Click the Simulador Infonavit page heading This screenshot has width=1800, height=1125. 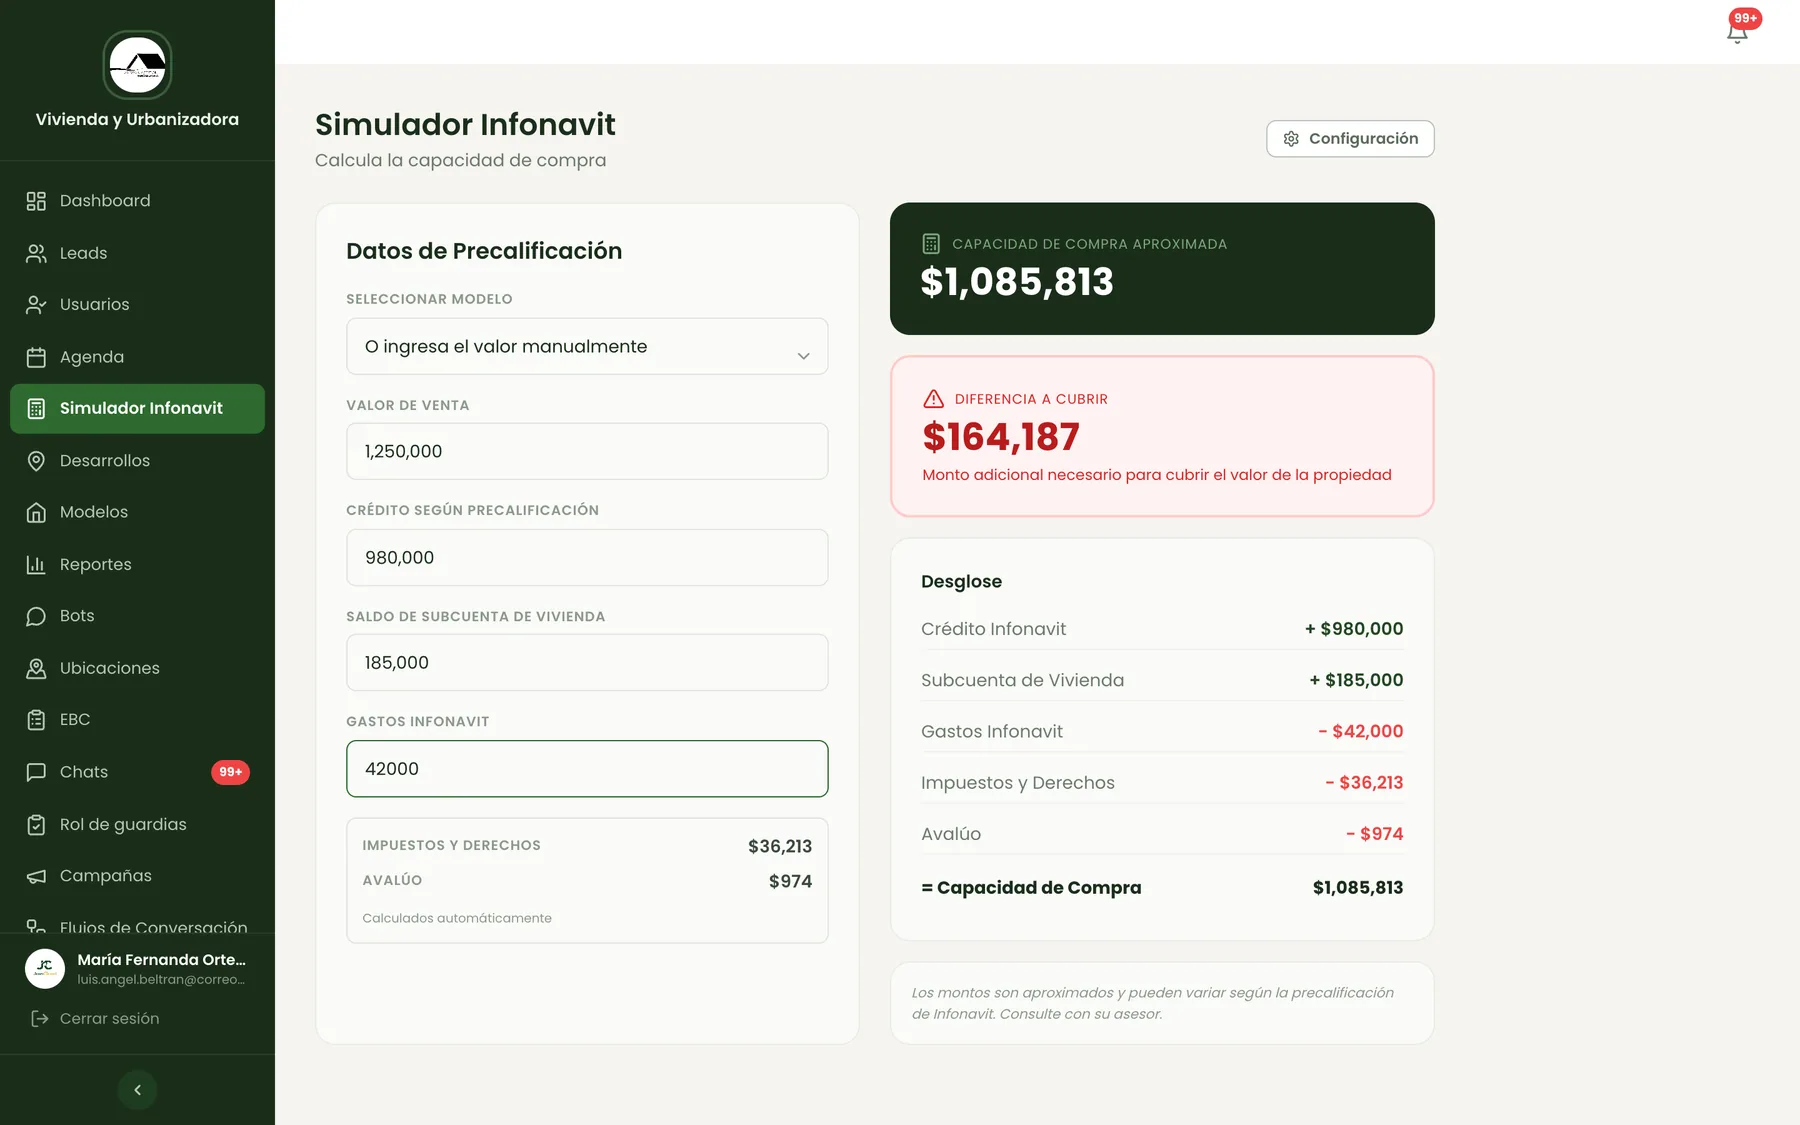[465, 124]
